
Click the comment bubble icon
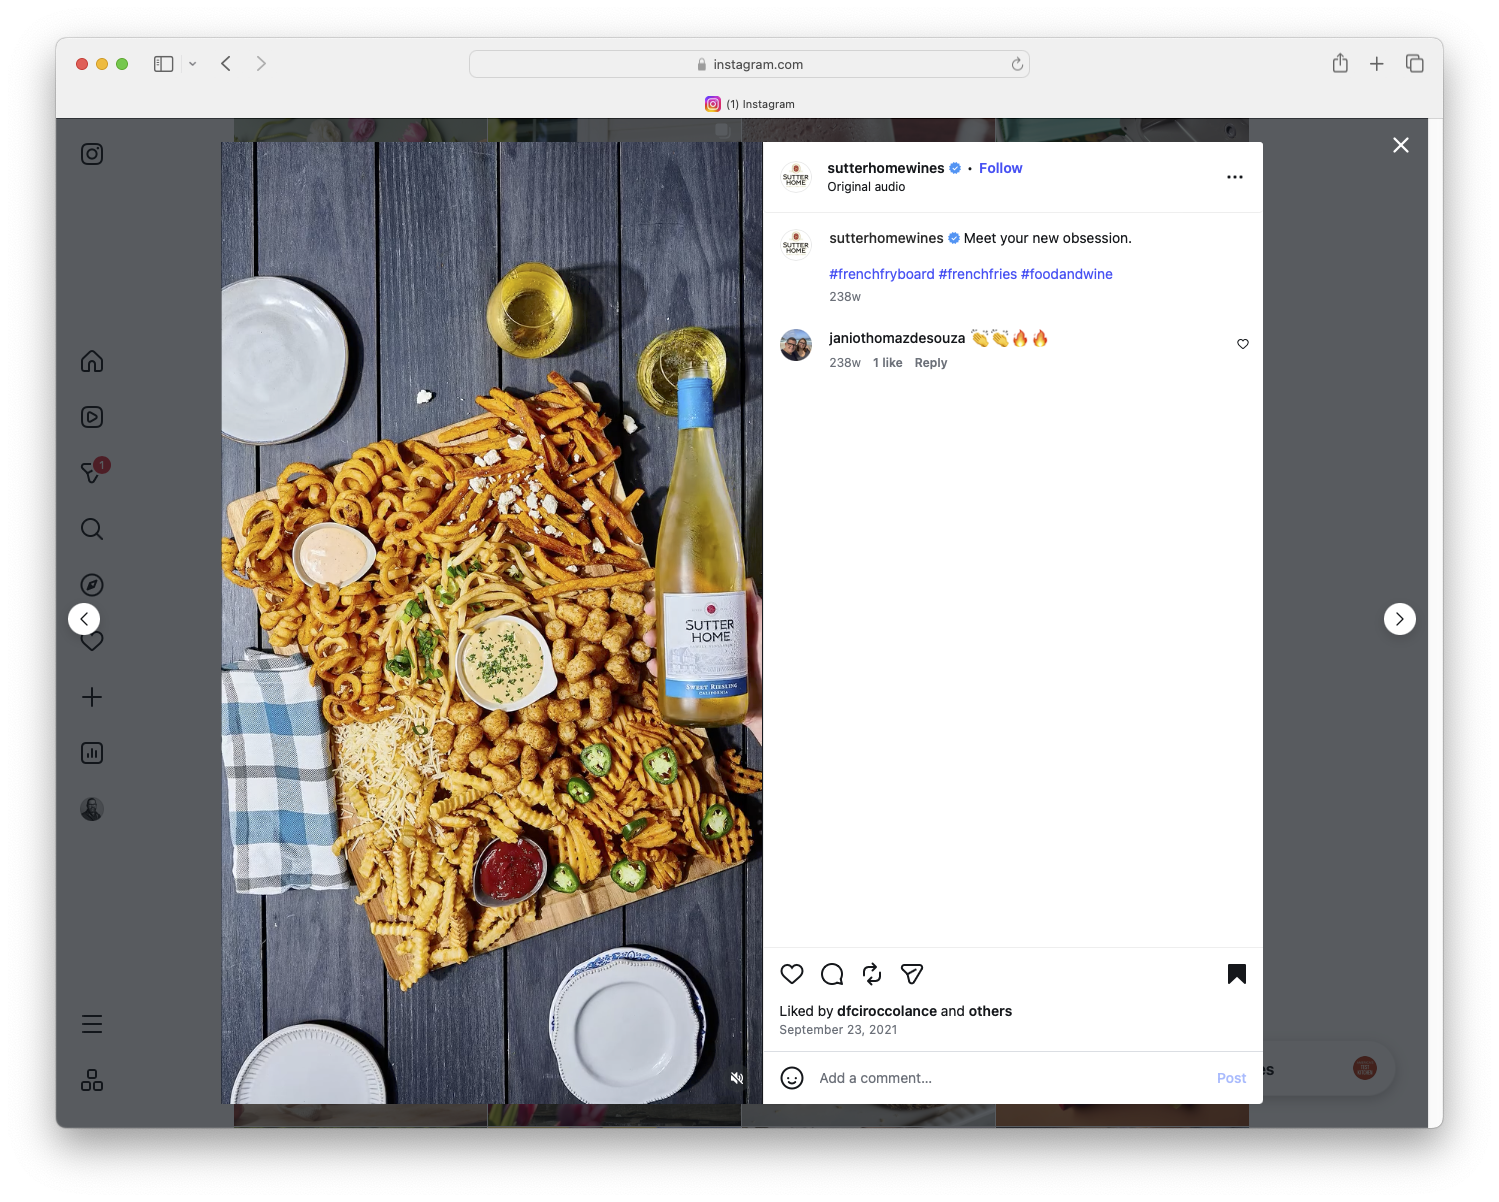pyautogui.click(x=832, y=974)
